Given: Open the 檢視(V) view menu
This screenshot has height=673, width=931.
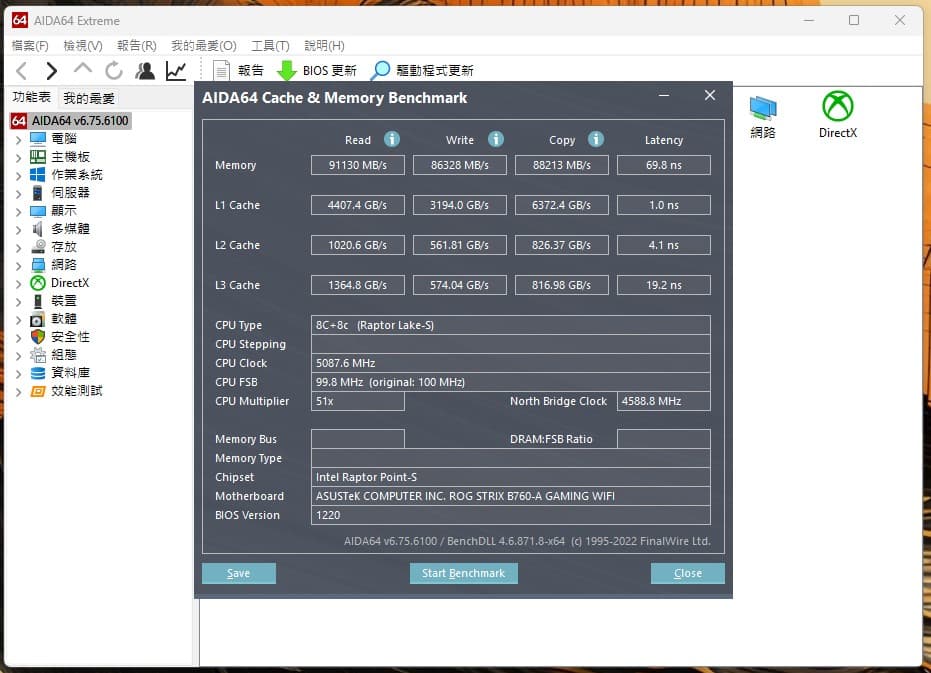Looking at the screenshot, I should (x=83, y=46).
